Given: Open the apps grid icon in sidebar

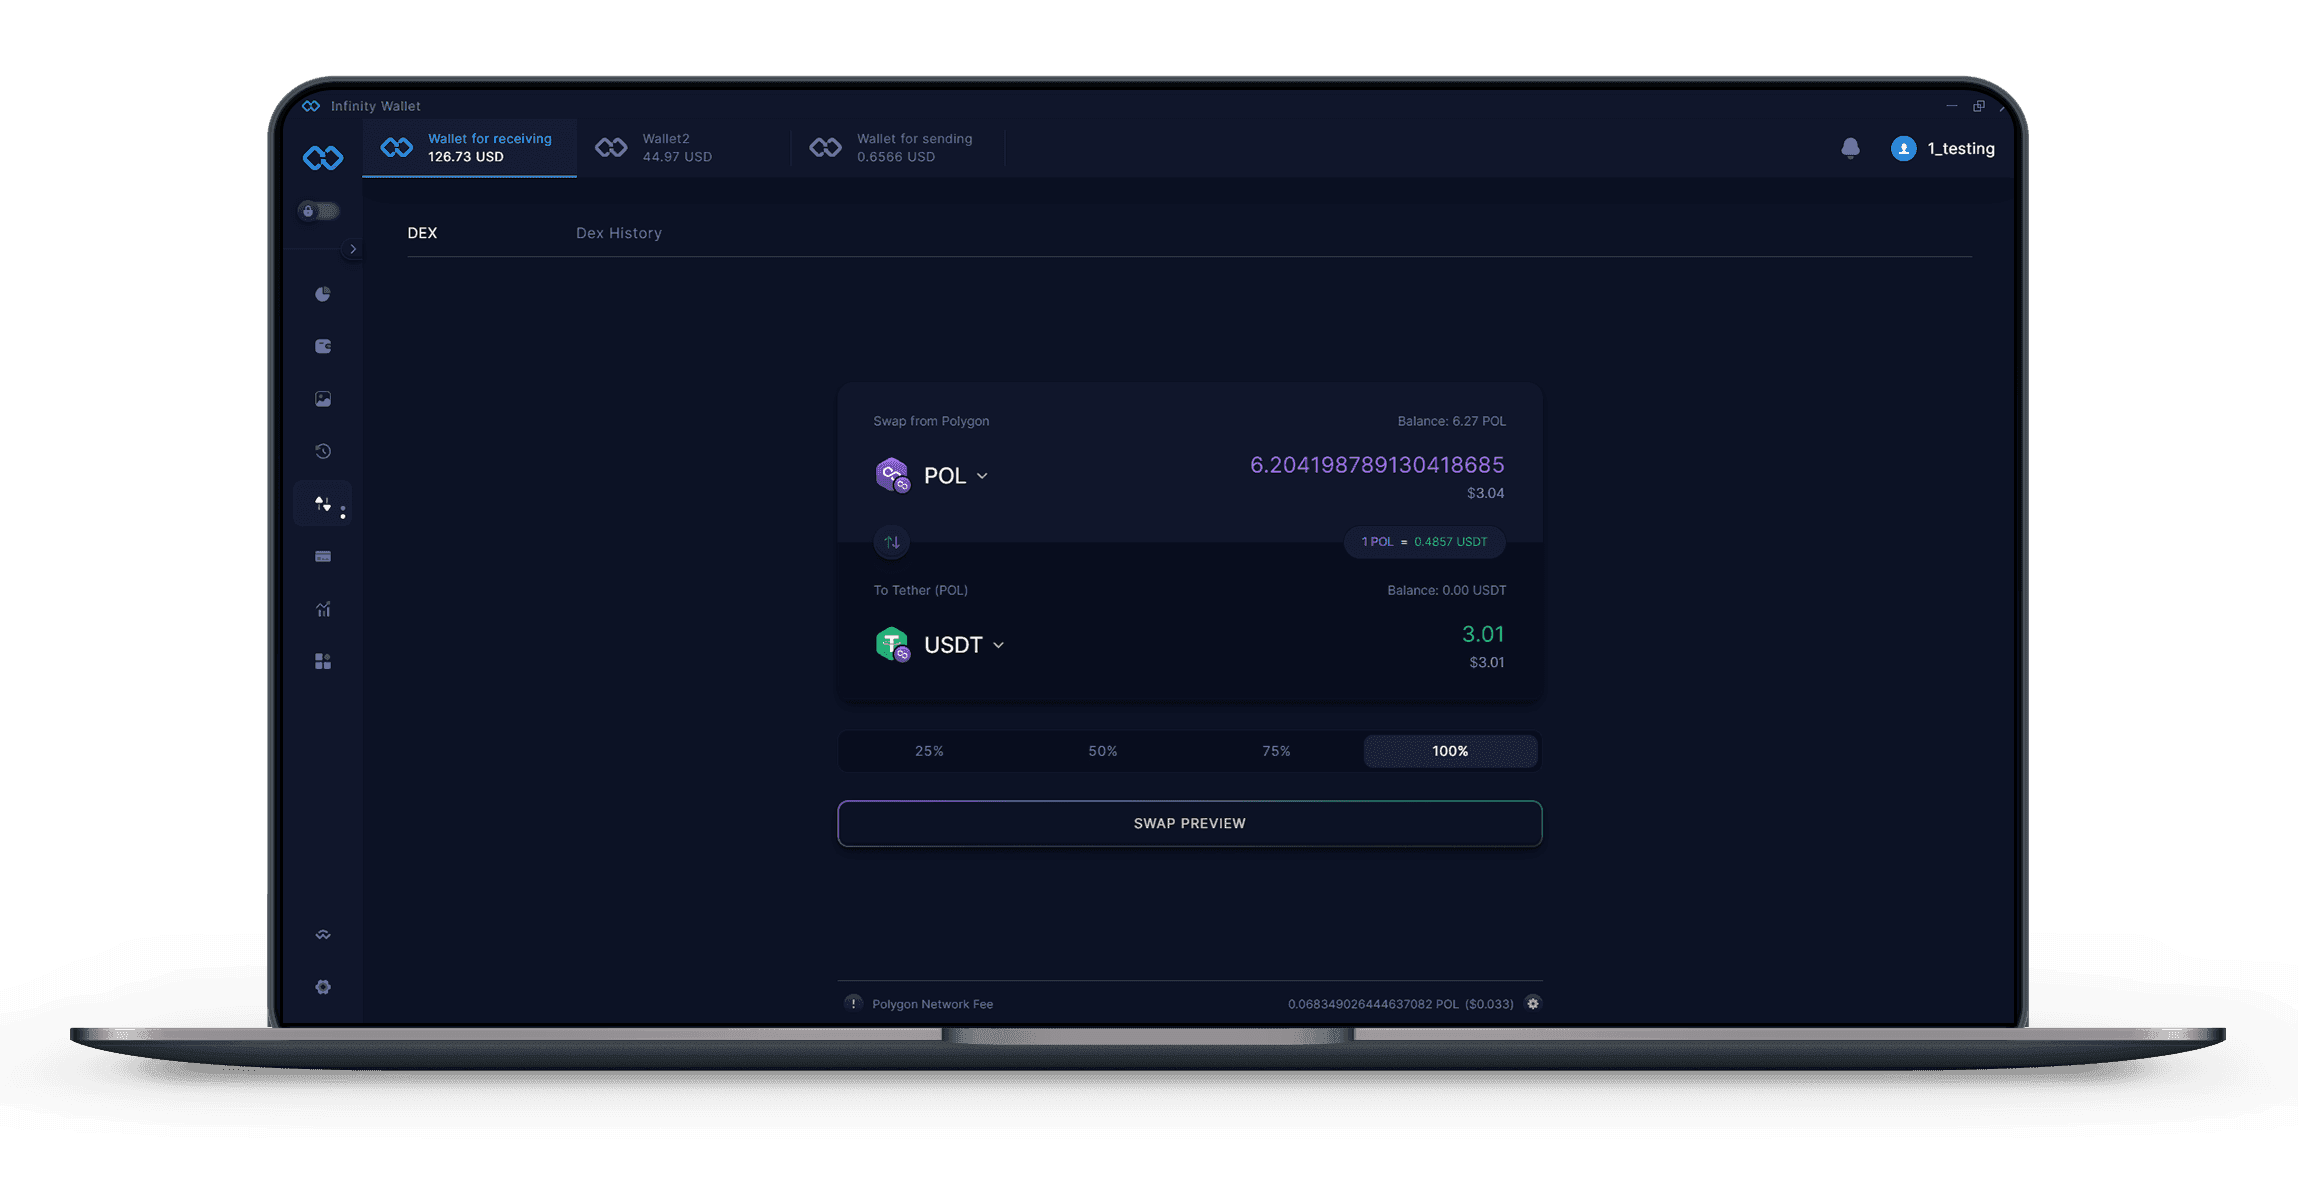Looking at the screenshot, I should point(323,661).
